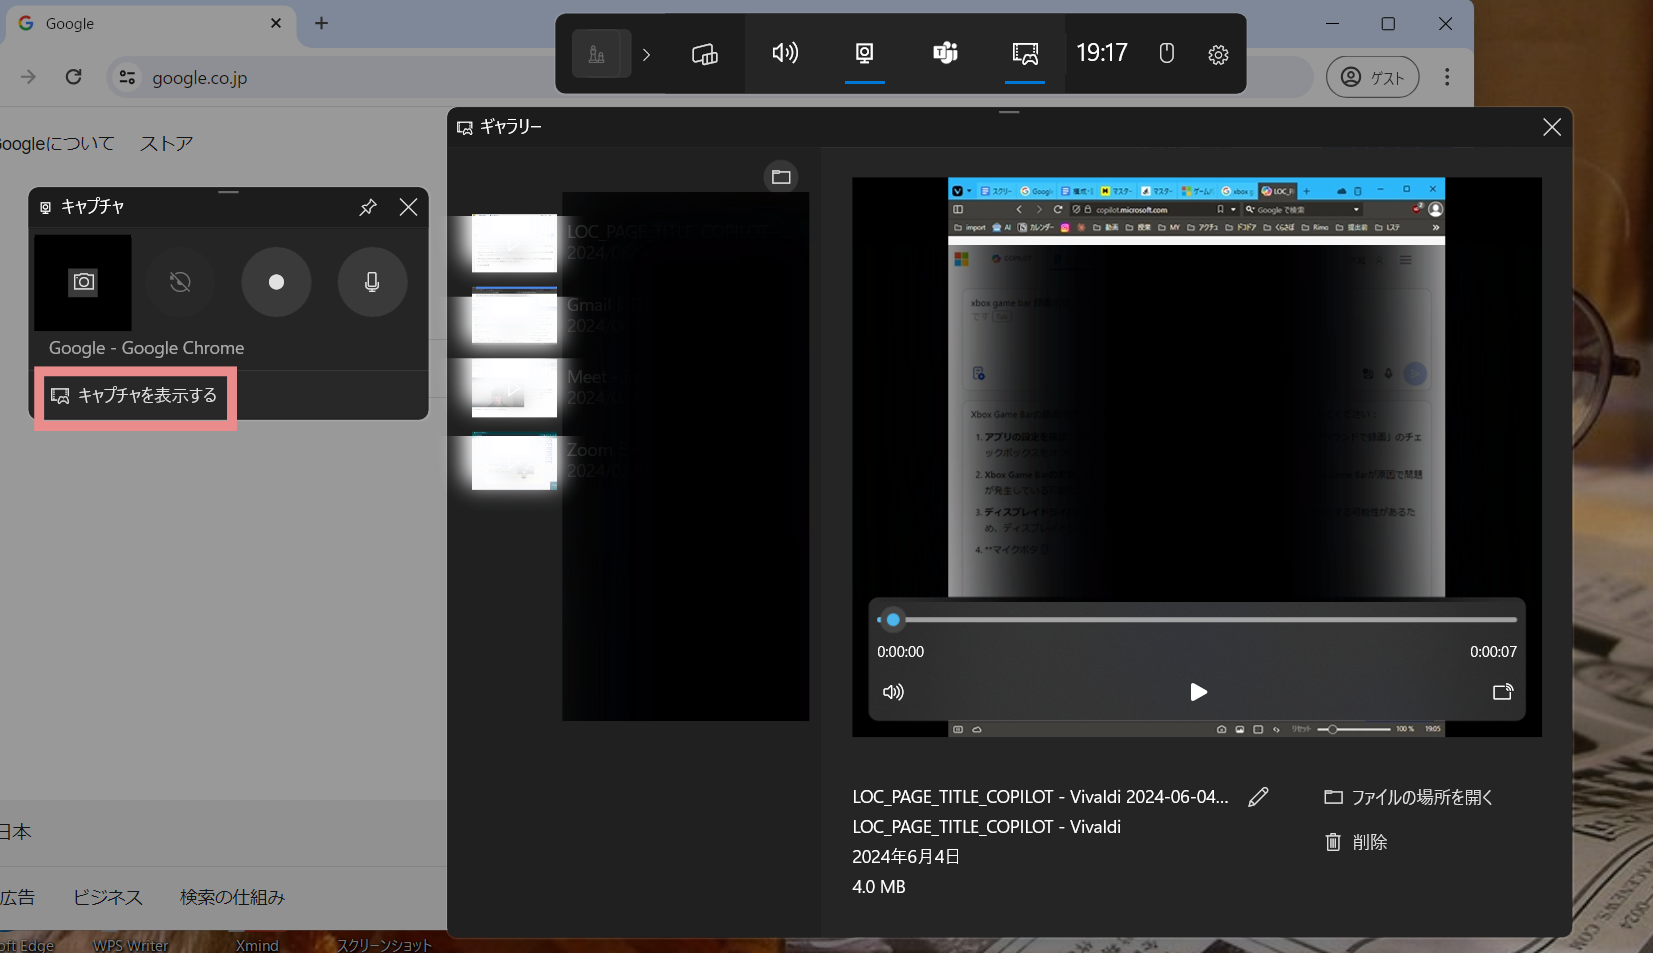Delete the clip with 削除
This screenshot has height=953, width=1653.
(1356, 842)
